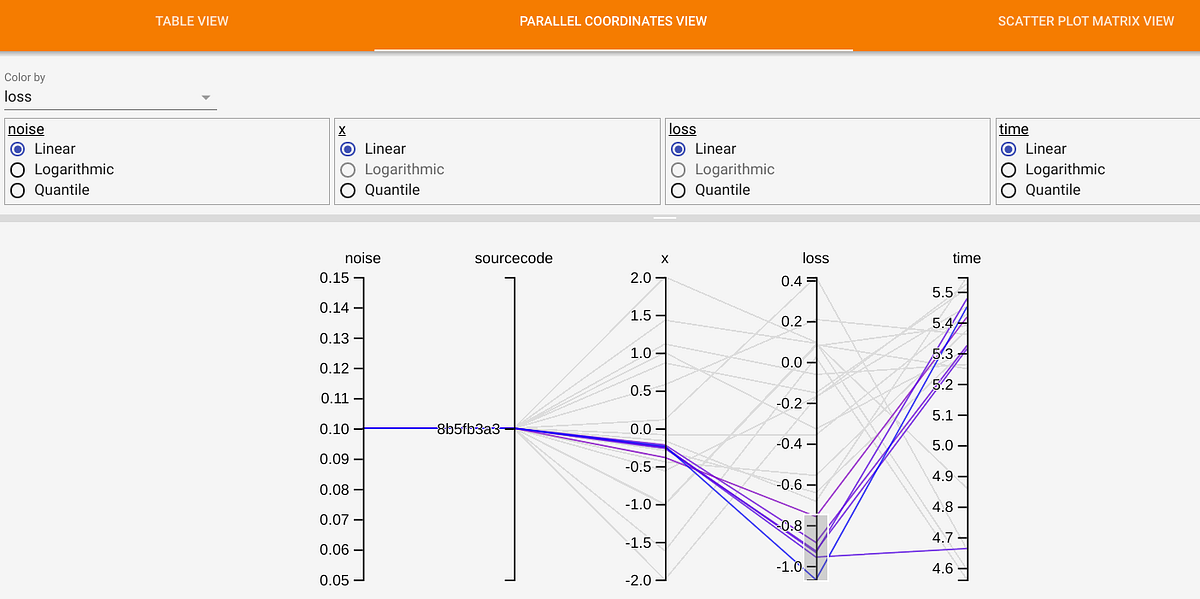Select Logarithmic scale for the noise axis

17,169
